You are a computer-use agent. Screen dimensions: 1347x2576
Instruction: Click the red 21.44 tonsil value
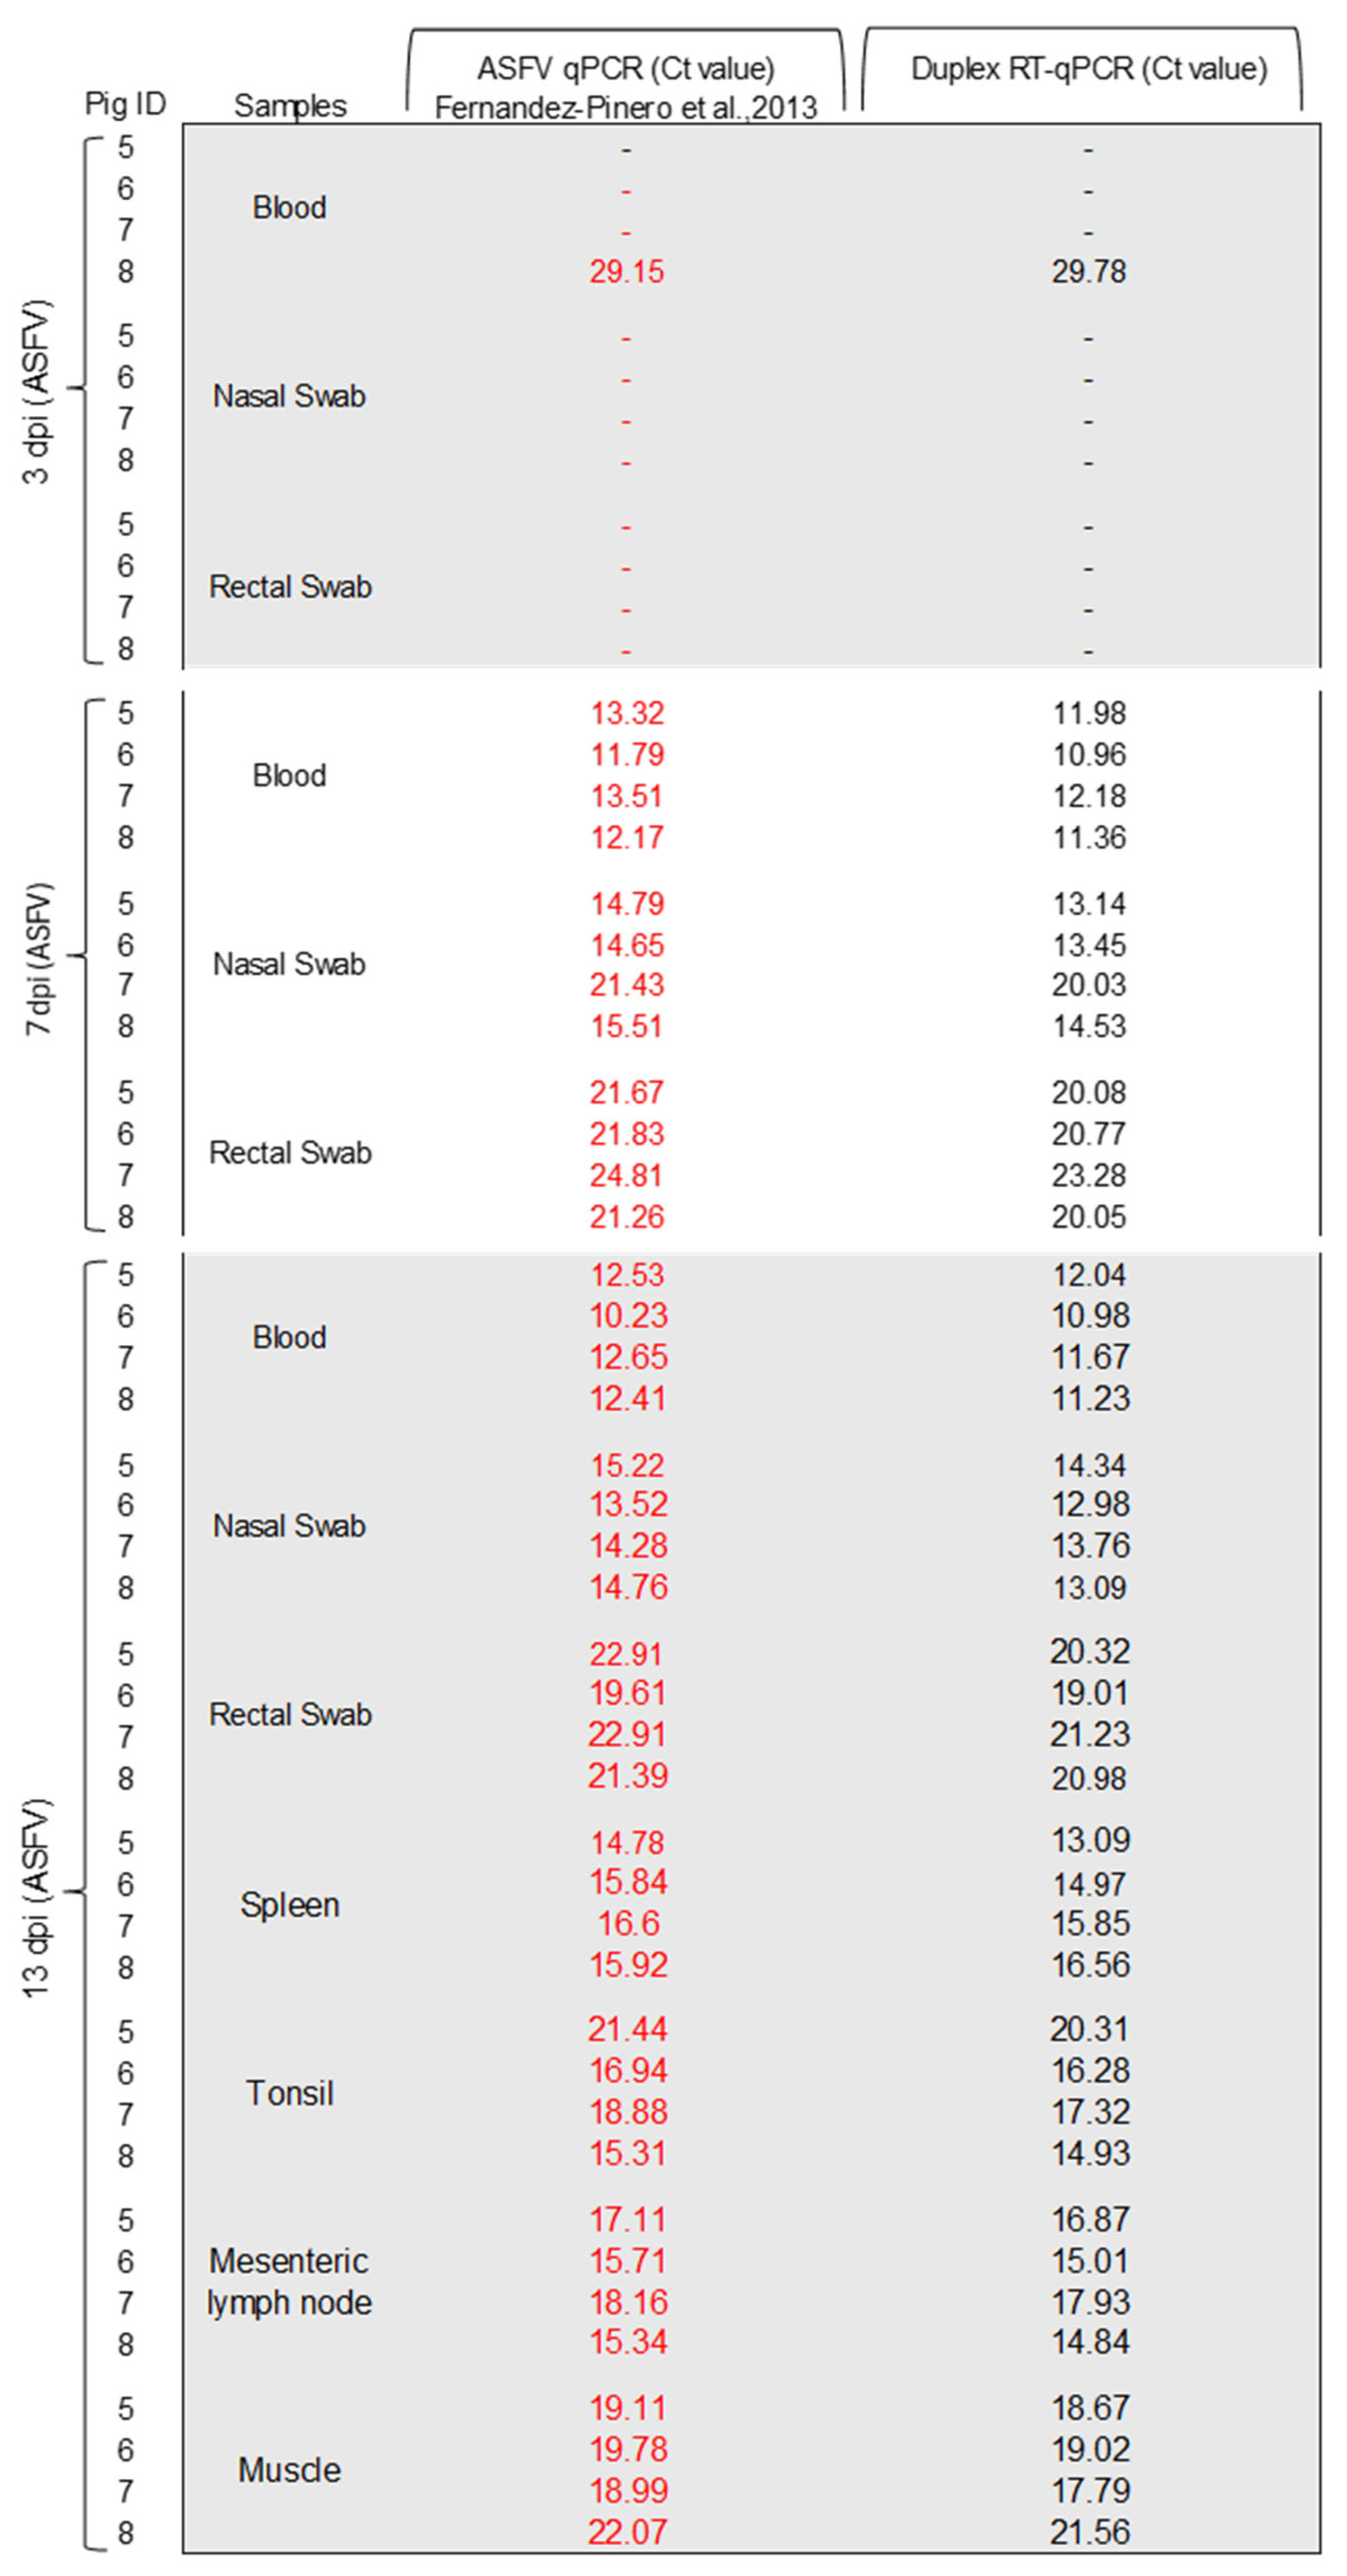click(x=627, y=2029)
